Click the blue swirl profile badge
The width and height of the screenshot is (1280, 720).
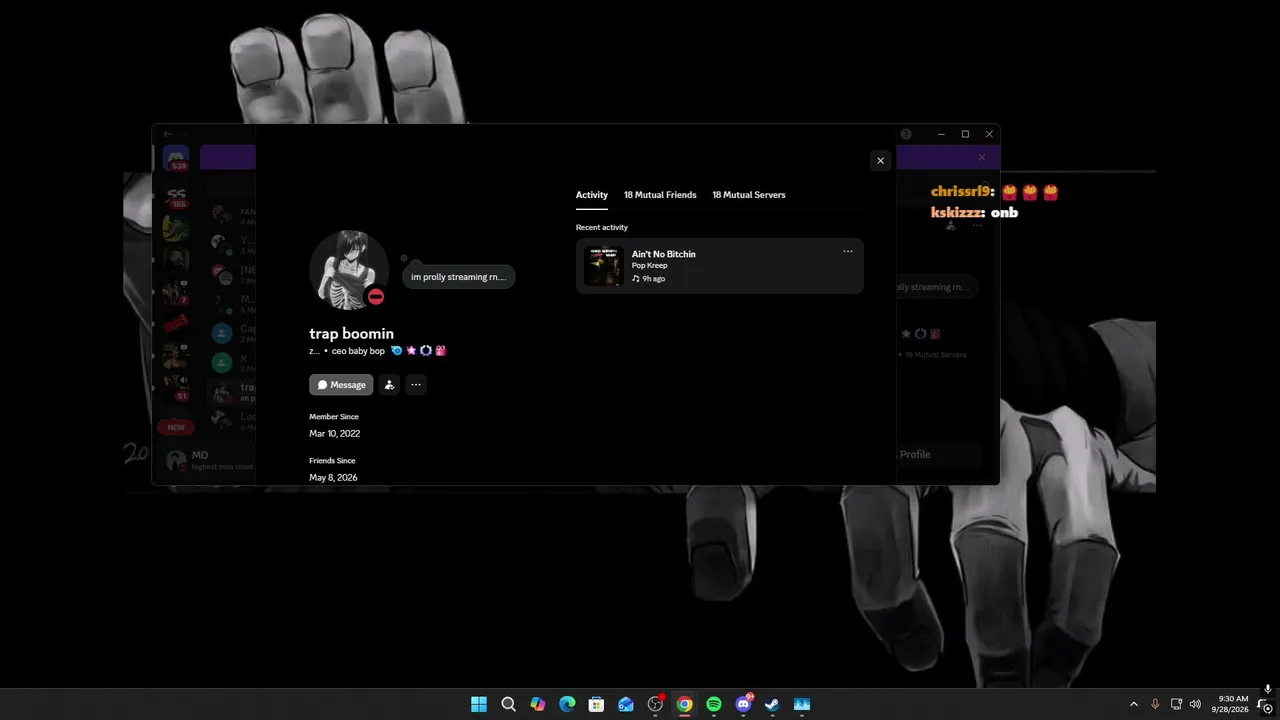(397, 351)
